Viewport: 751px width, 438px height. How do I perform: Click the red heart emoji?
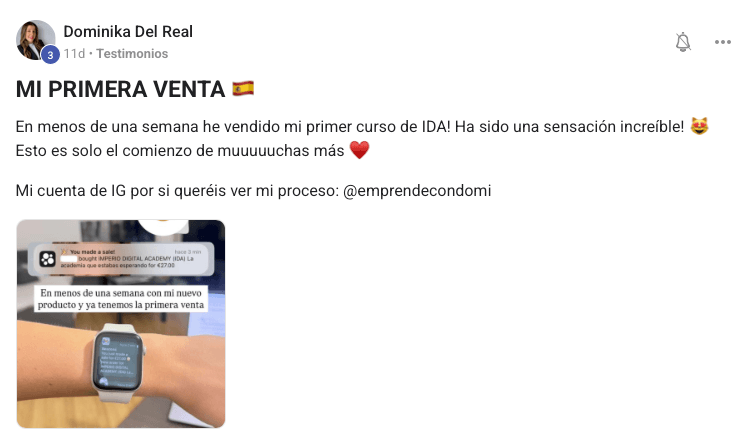click(x=359, y=150)
